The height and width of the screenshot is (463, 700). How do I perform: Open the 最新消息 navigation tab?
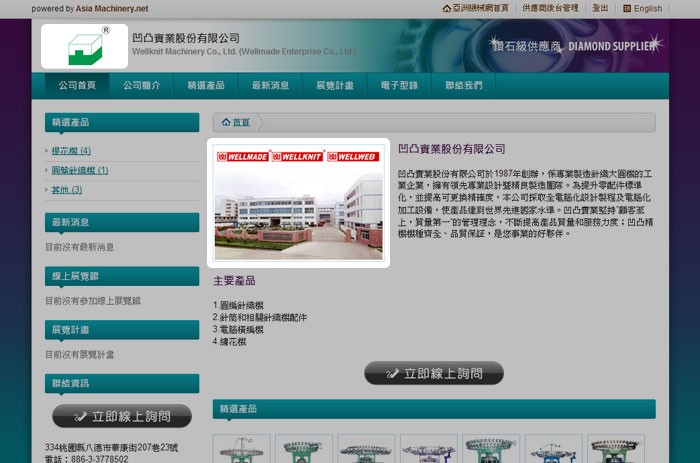pyautogui.click(x=270, y=85)
